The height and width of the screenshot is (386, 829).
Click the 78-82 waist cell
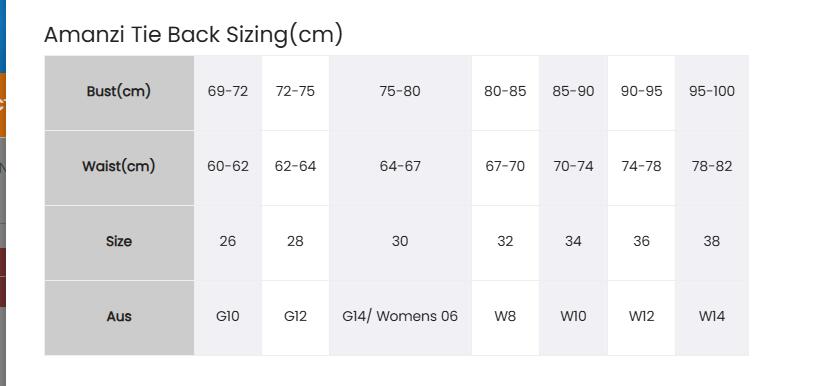coord(712,168)
